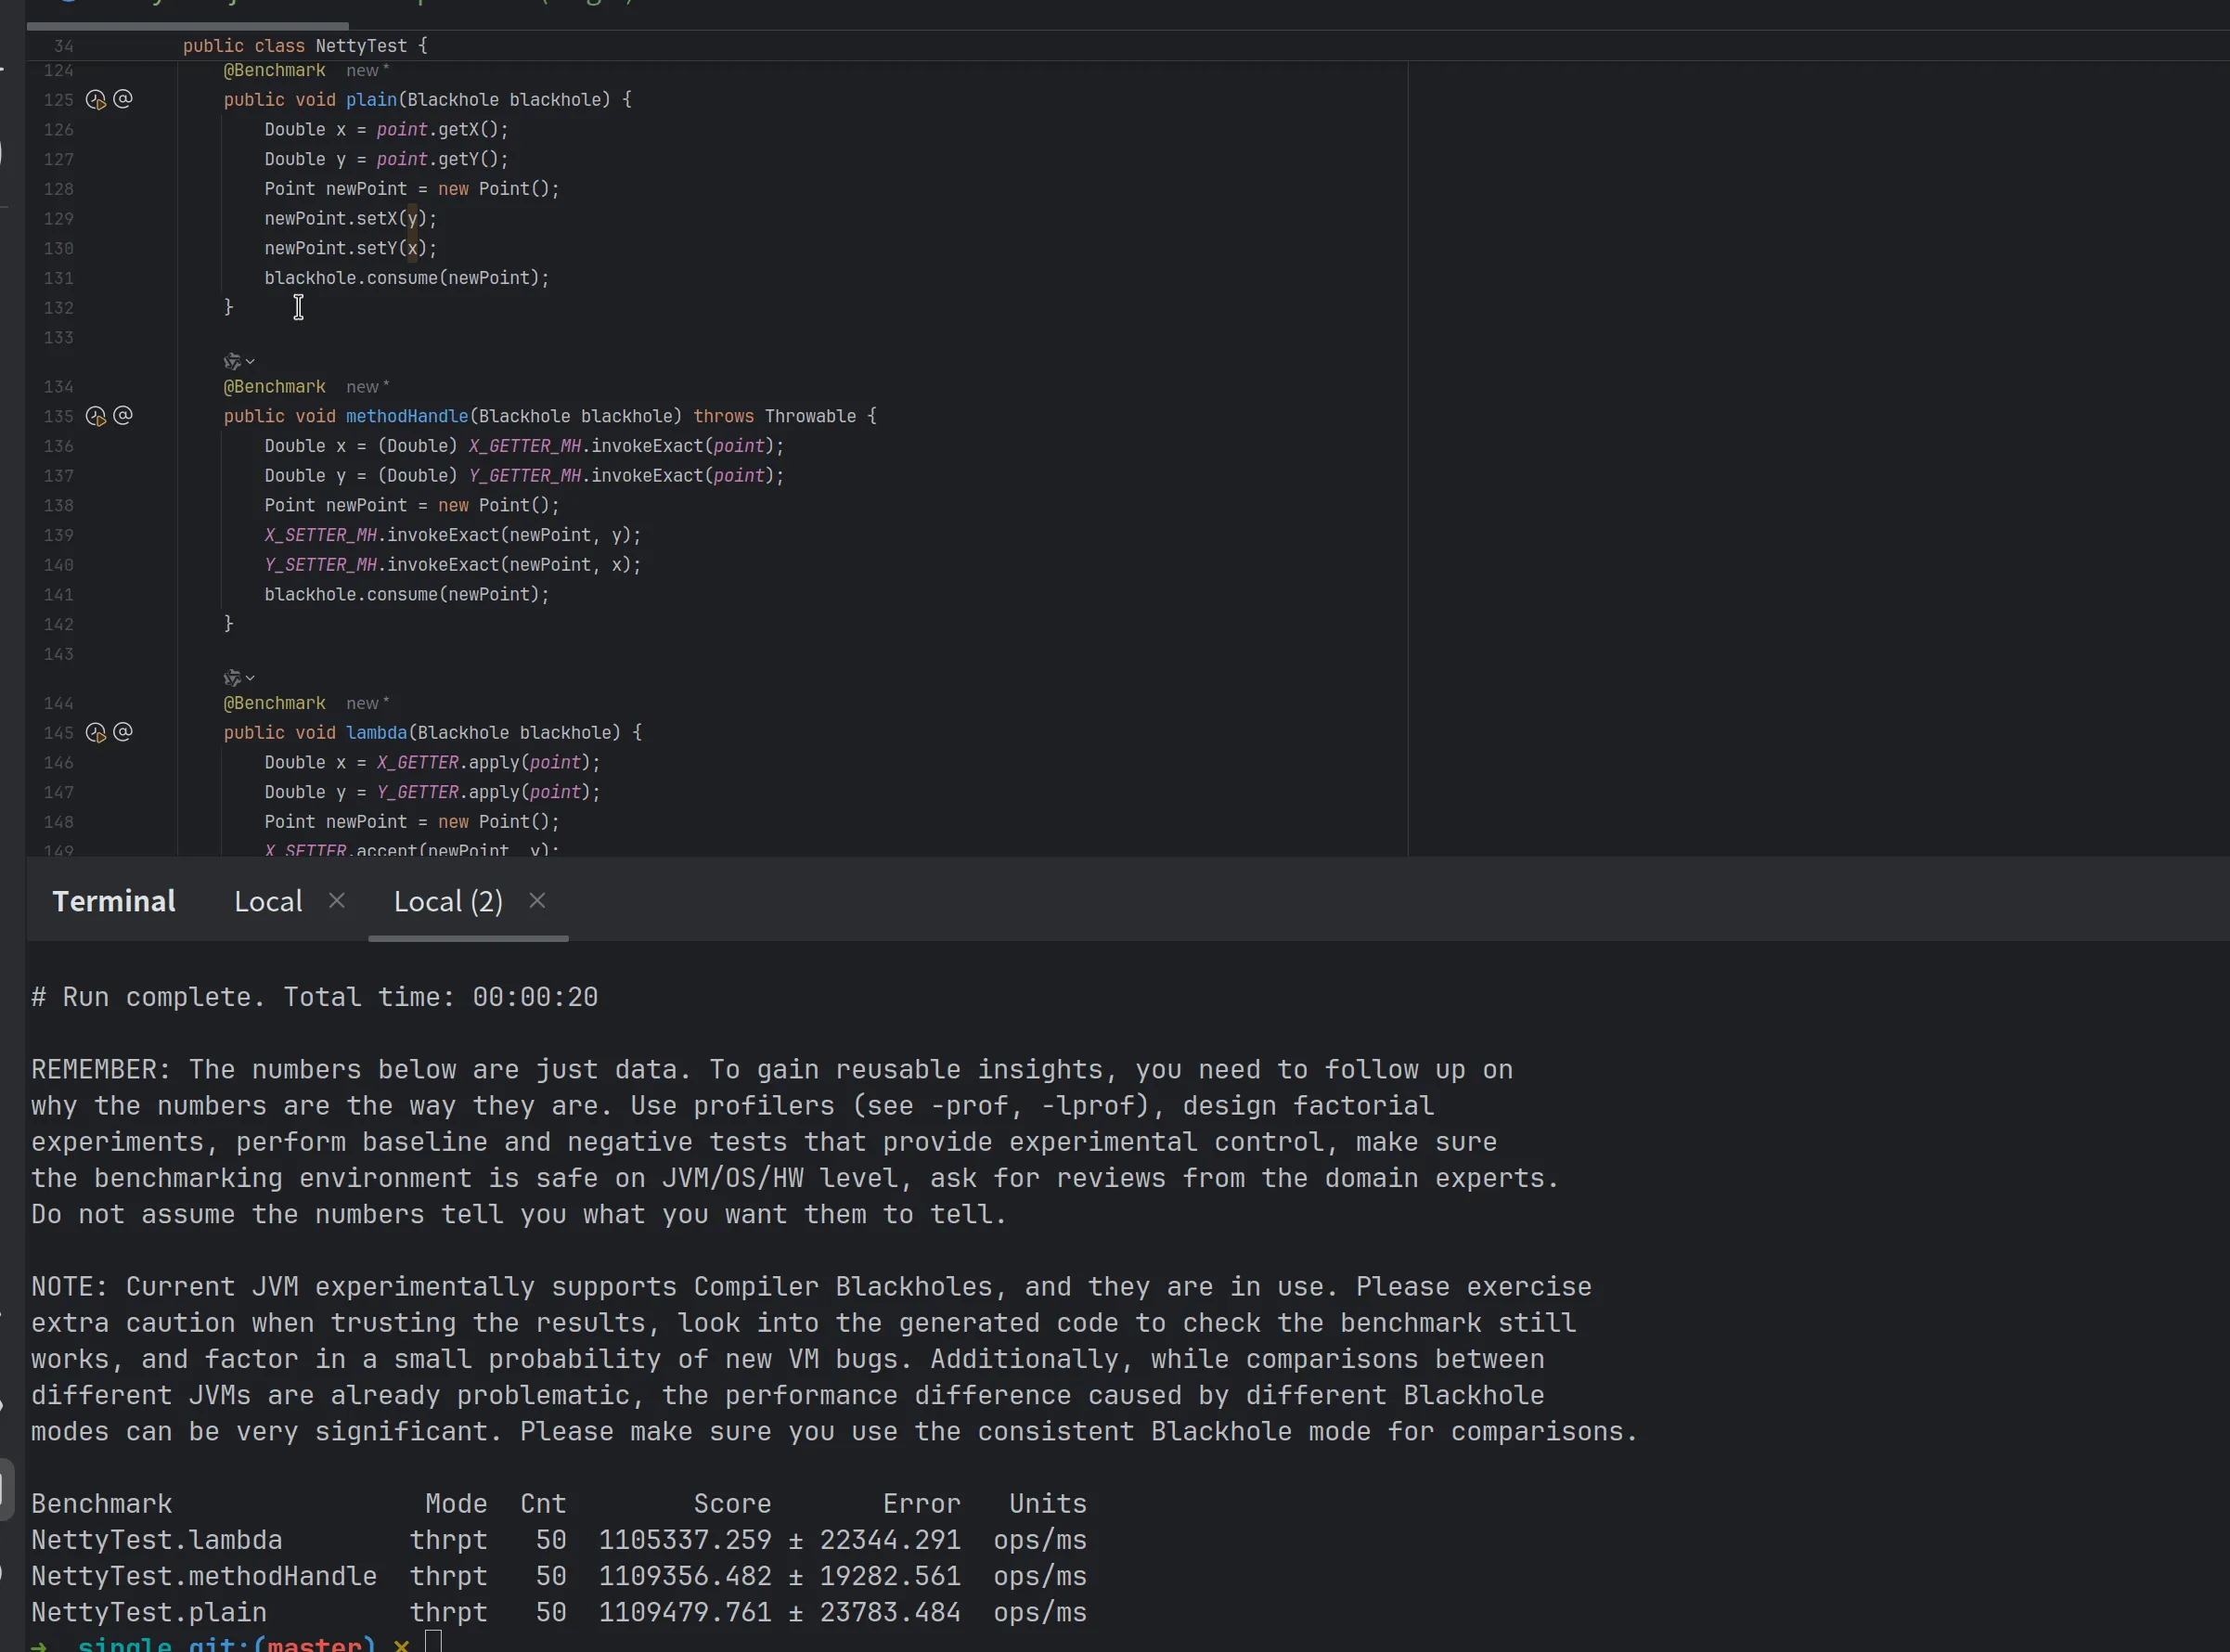Image resolution: width=2230 pixels, height=1652 pixels.
Task: Click the 'new *' author hint above plain
Action: (368, 71)
